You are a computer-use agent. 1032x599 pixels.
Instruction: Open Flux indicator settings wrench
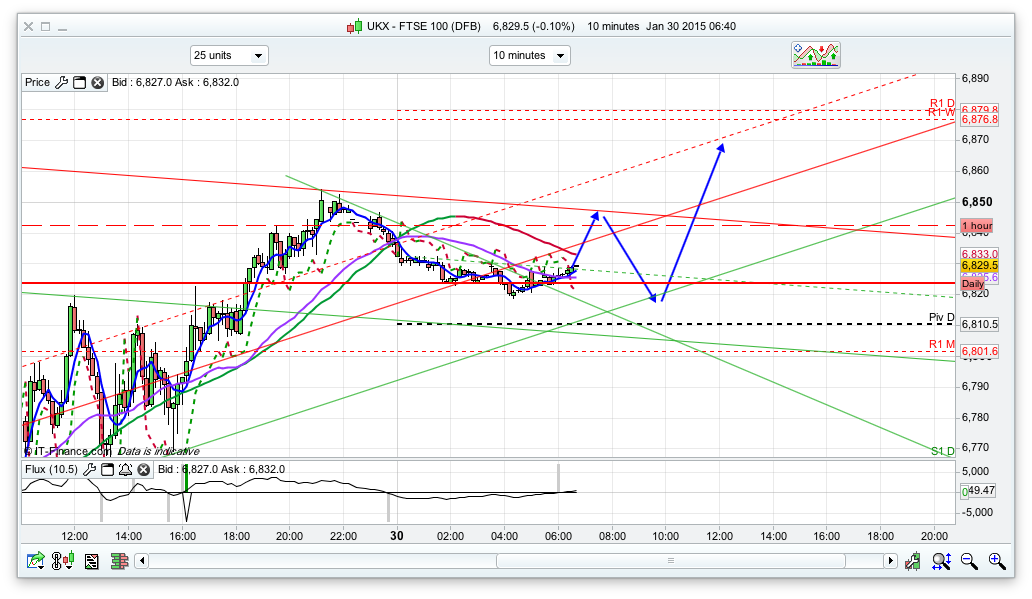[89, 469]
